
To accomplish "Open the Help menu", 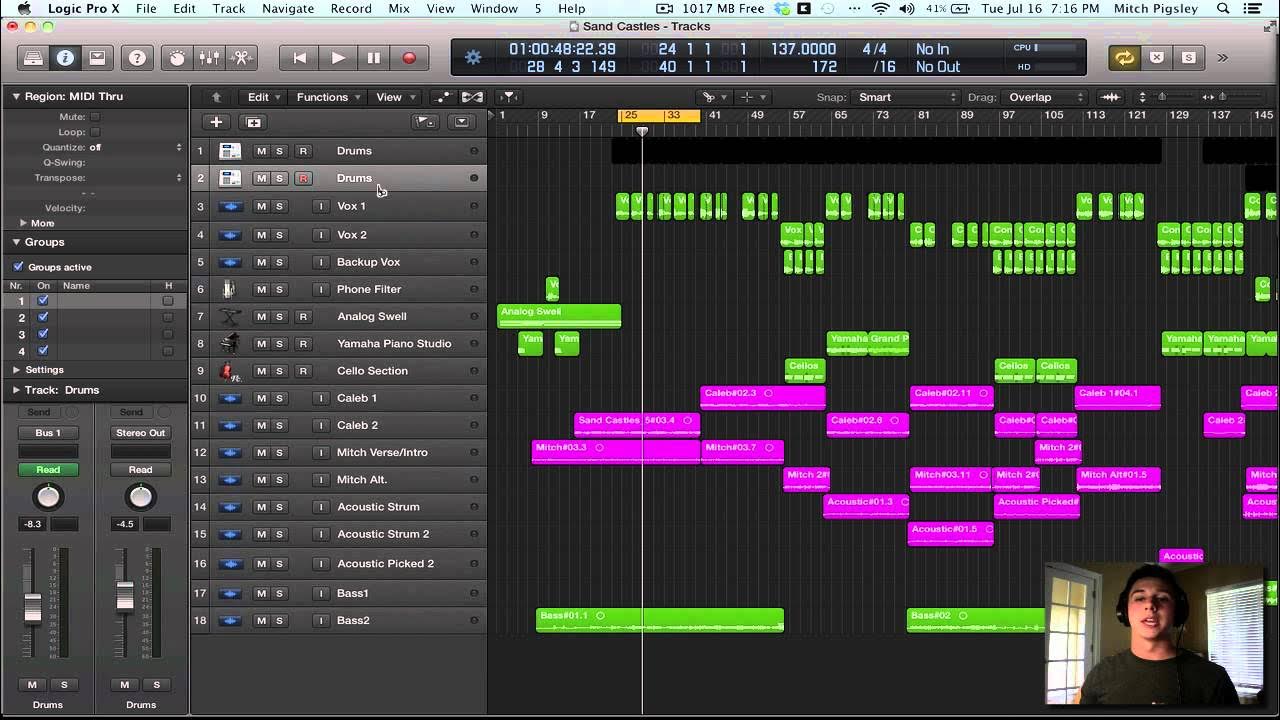I will point(572,8).
